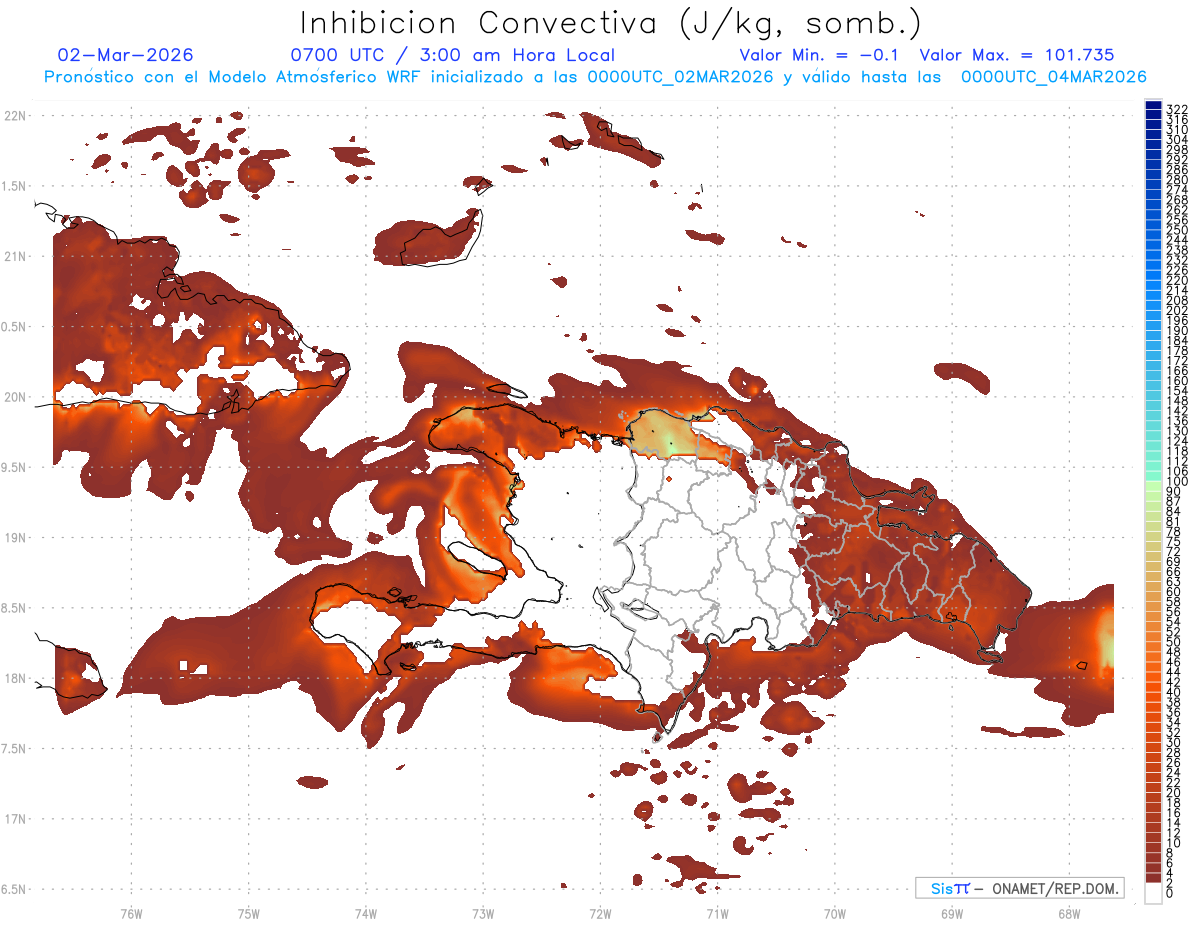
Task: Click the "72W" longitude axis label
Action: 600,913
